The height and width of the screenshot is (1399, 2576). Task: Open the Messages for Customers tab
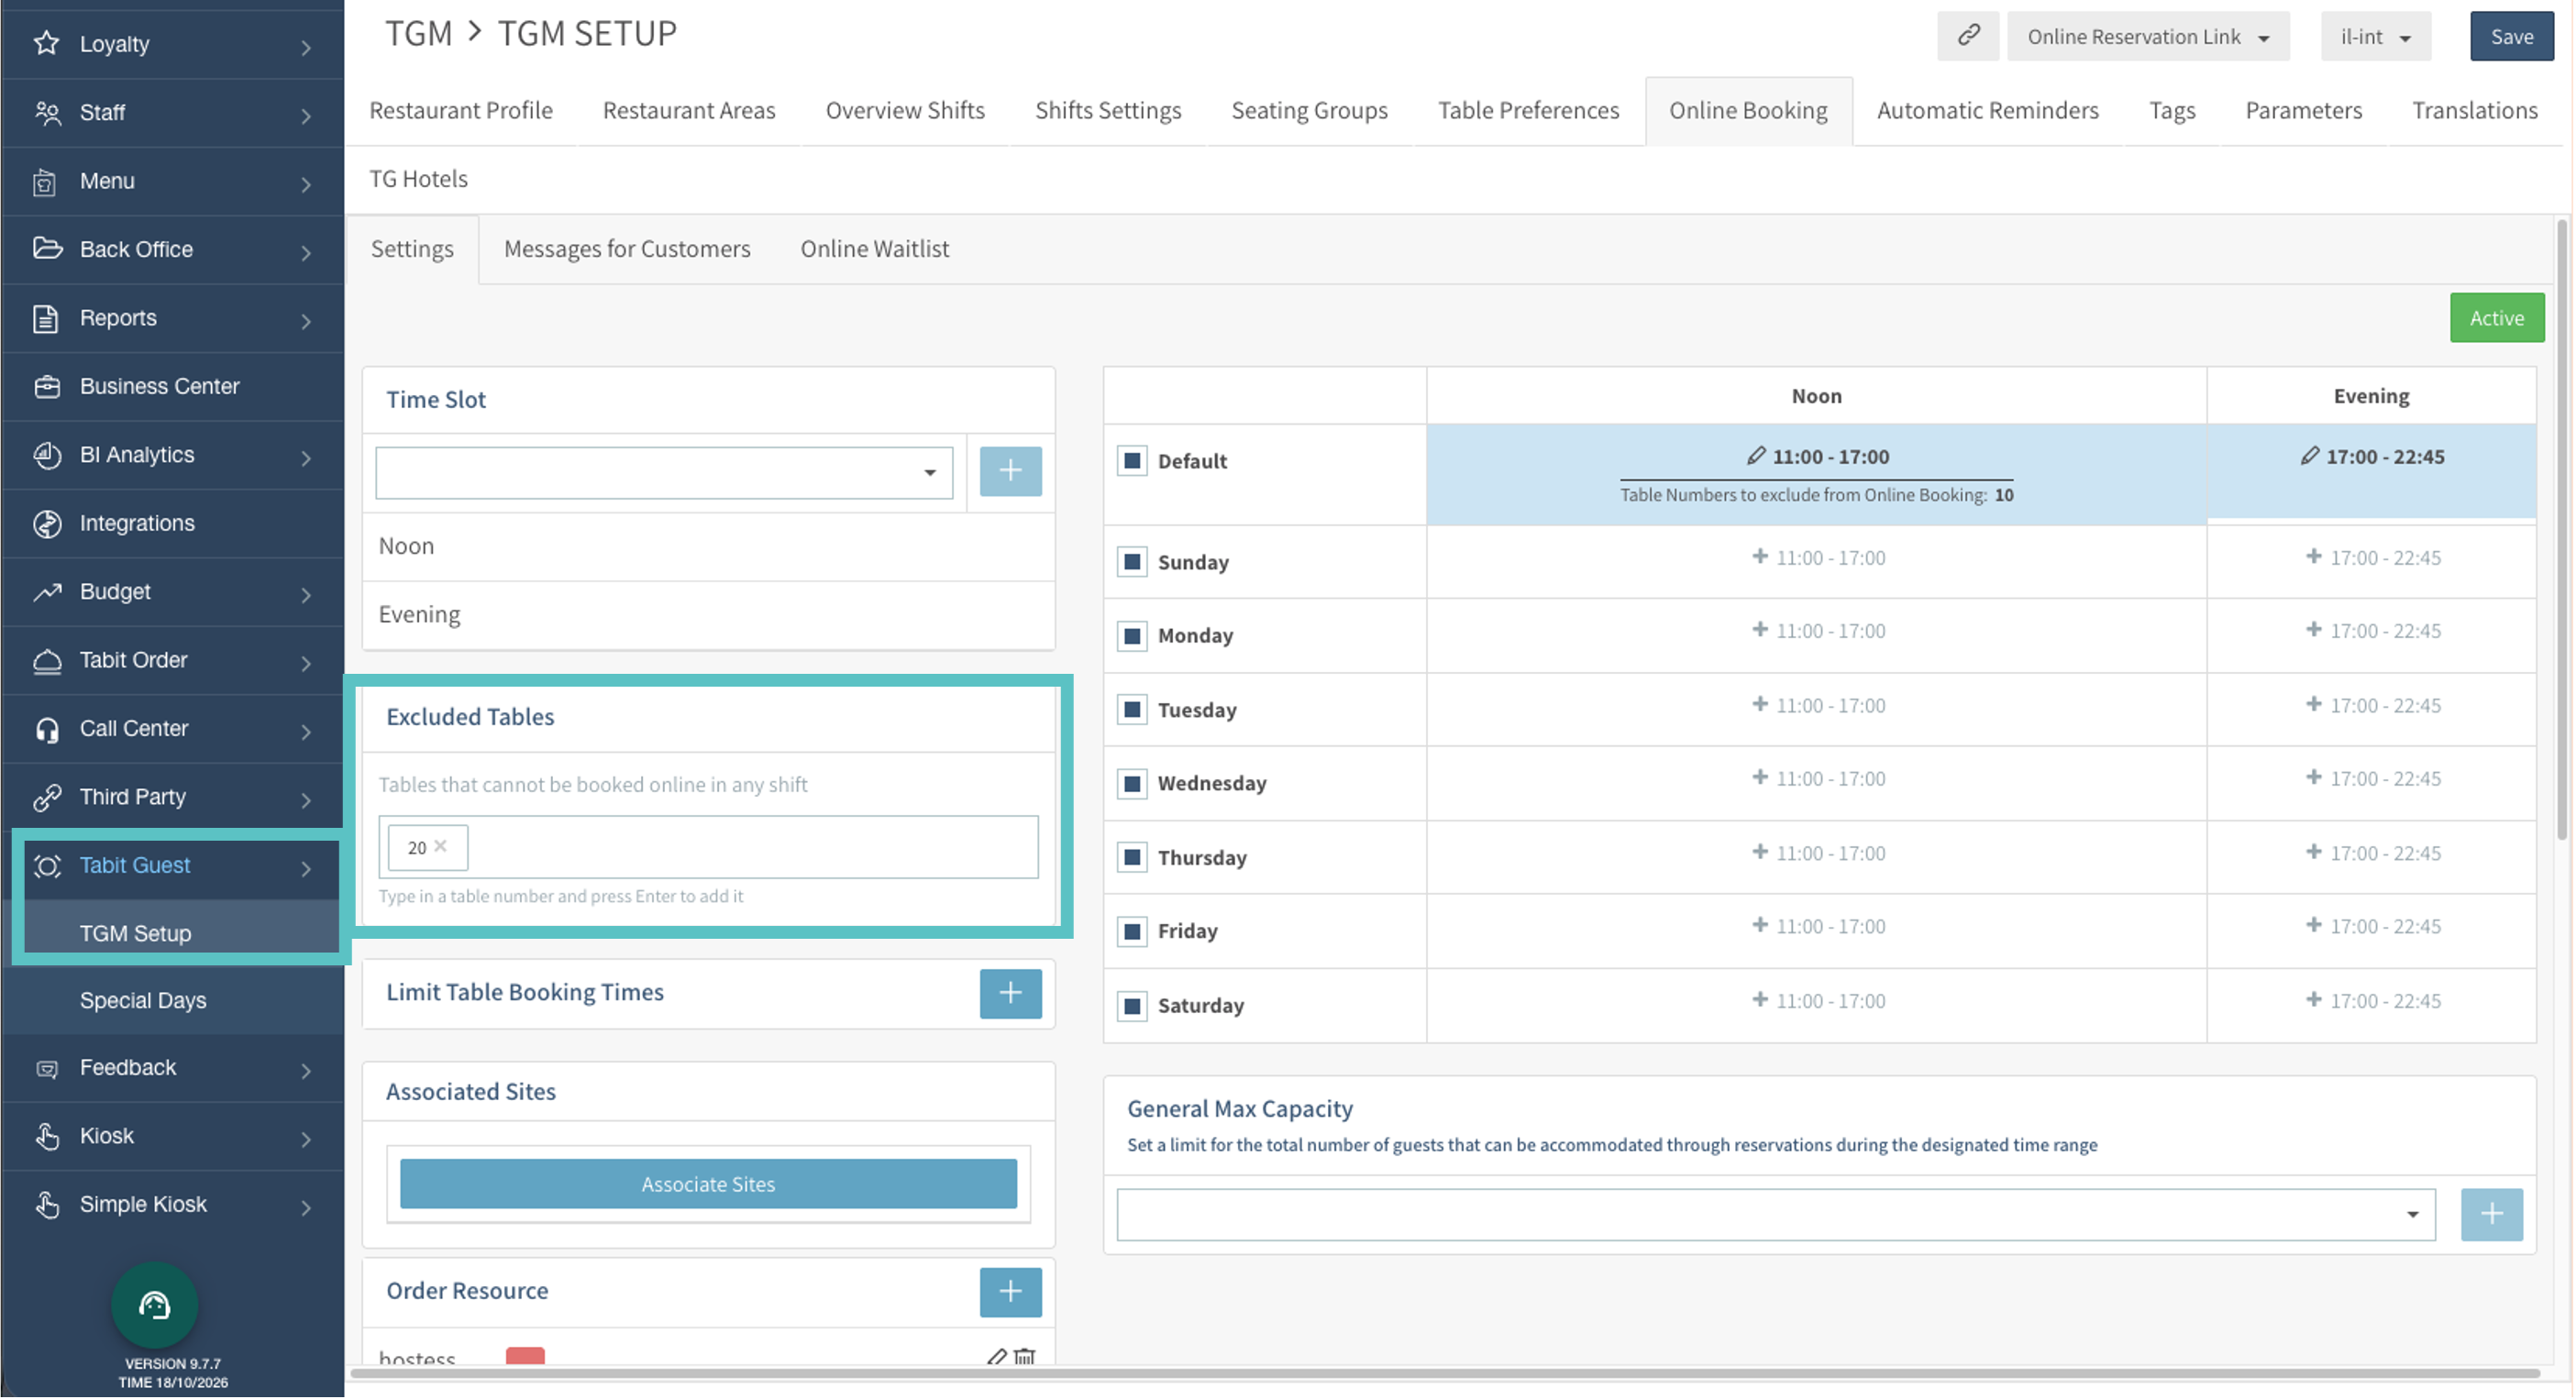627,249
